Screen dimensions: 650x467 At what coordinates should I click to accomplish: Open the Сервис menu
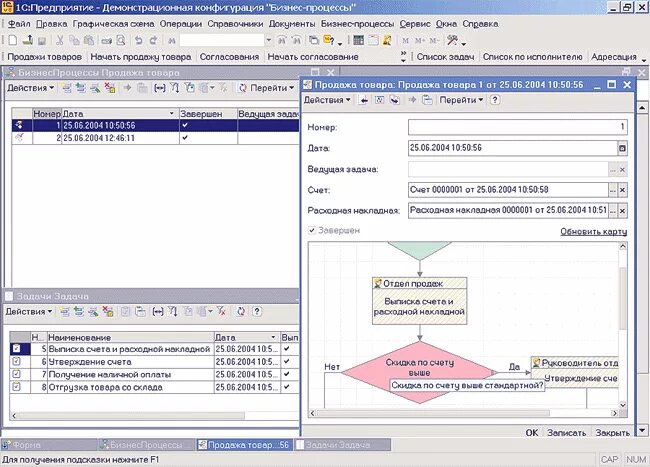coord(415,24)
